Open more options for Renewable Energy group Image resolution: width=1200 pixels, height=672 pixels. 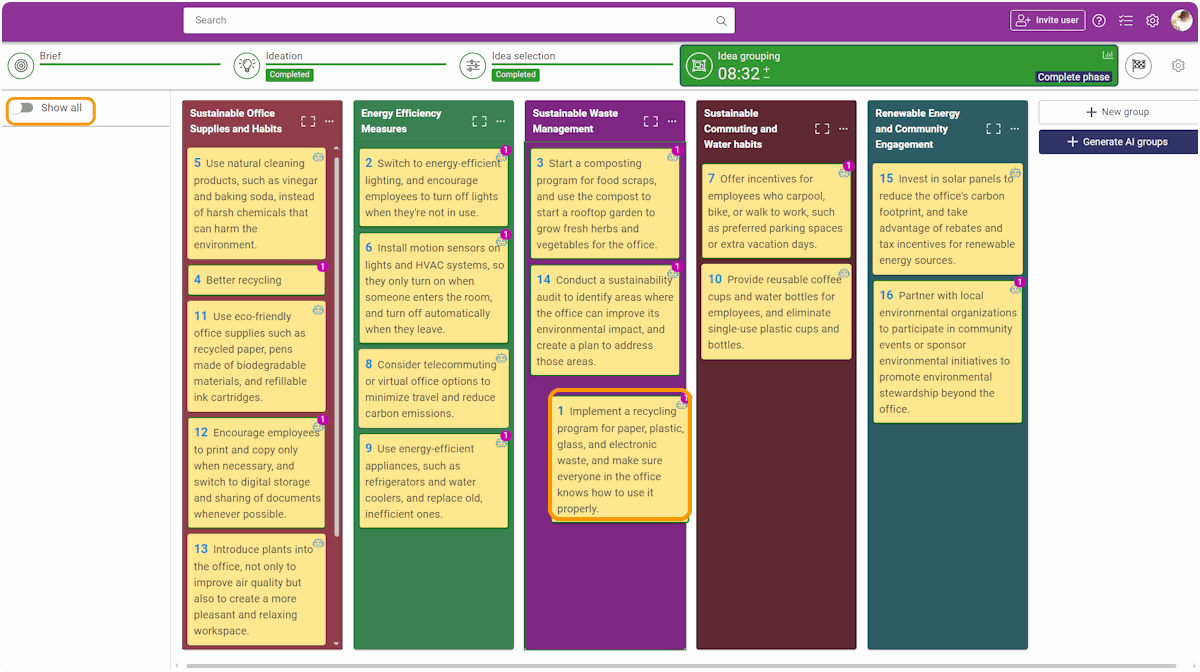[1014, 129]
